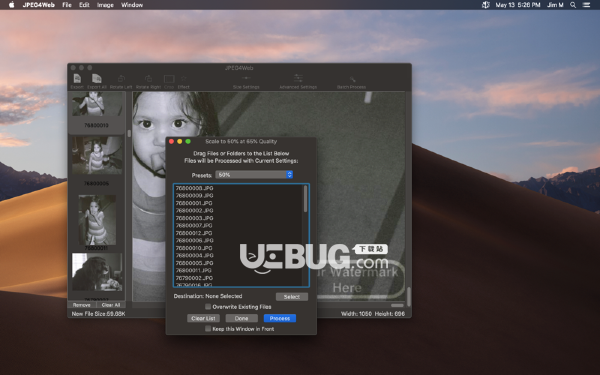Select 76800002.JPG in file list
This screenshot has width=600, height=375.
point(194,210)
